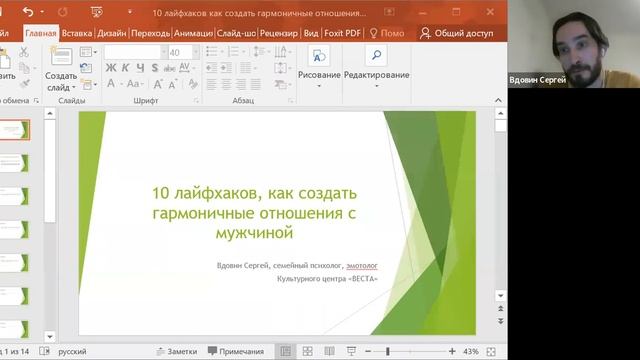640x360 pixels.
Task: Click ribbon display options icon in title bar
Action: pyautogui.click(x=389, y=12)
